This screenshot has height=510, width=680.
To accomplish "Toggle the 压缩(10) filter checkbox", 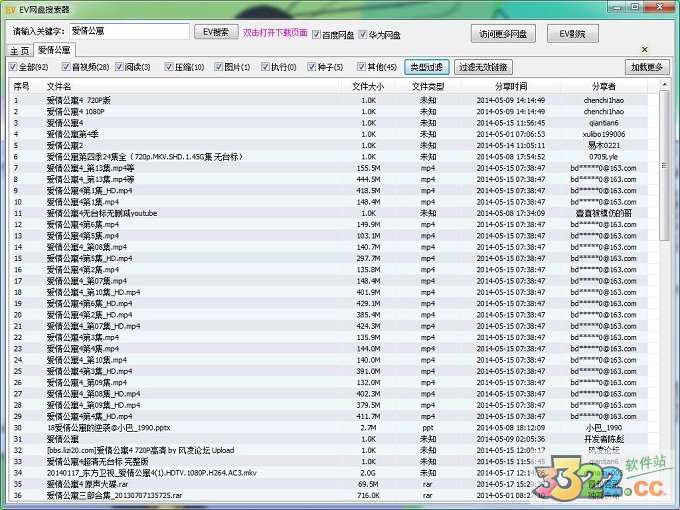I will (x=169, y=67).
